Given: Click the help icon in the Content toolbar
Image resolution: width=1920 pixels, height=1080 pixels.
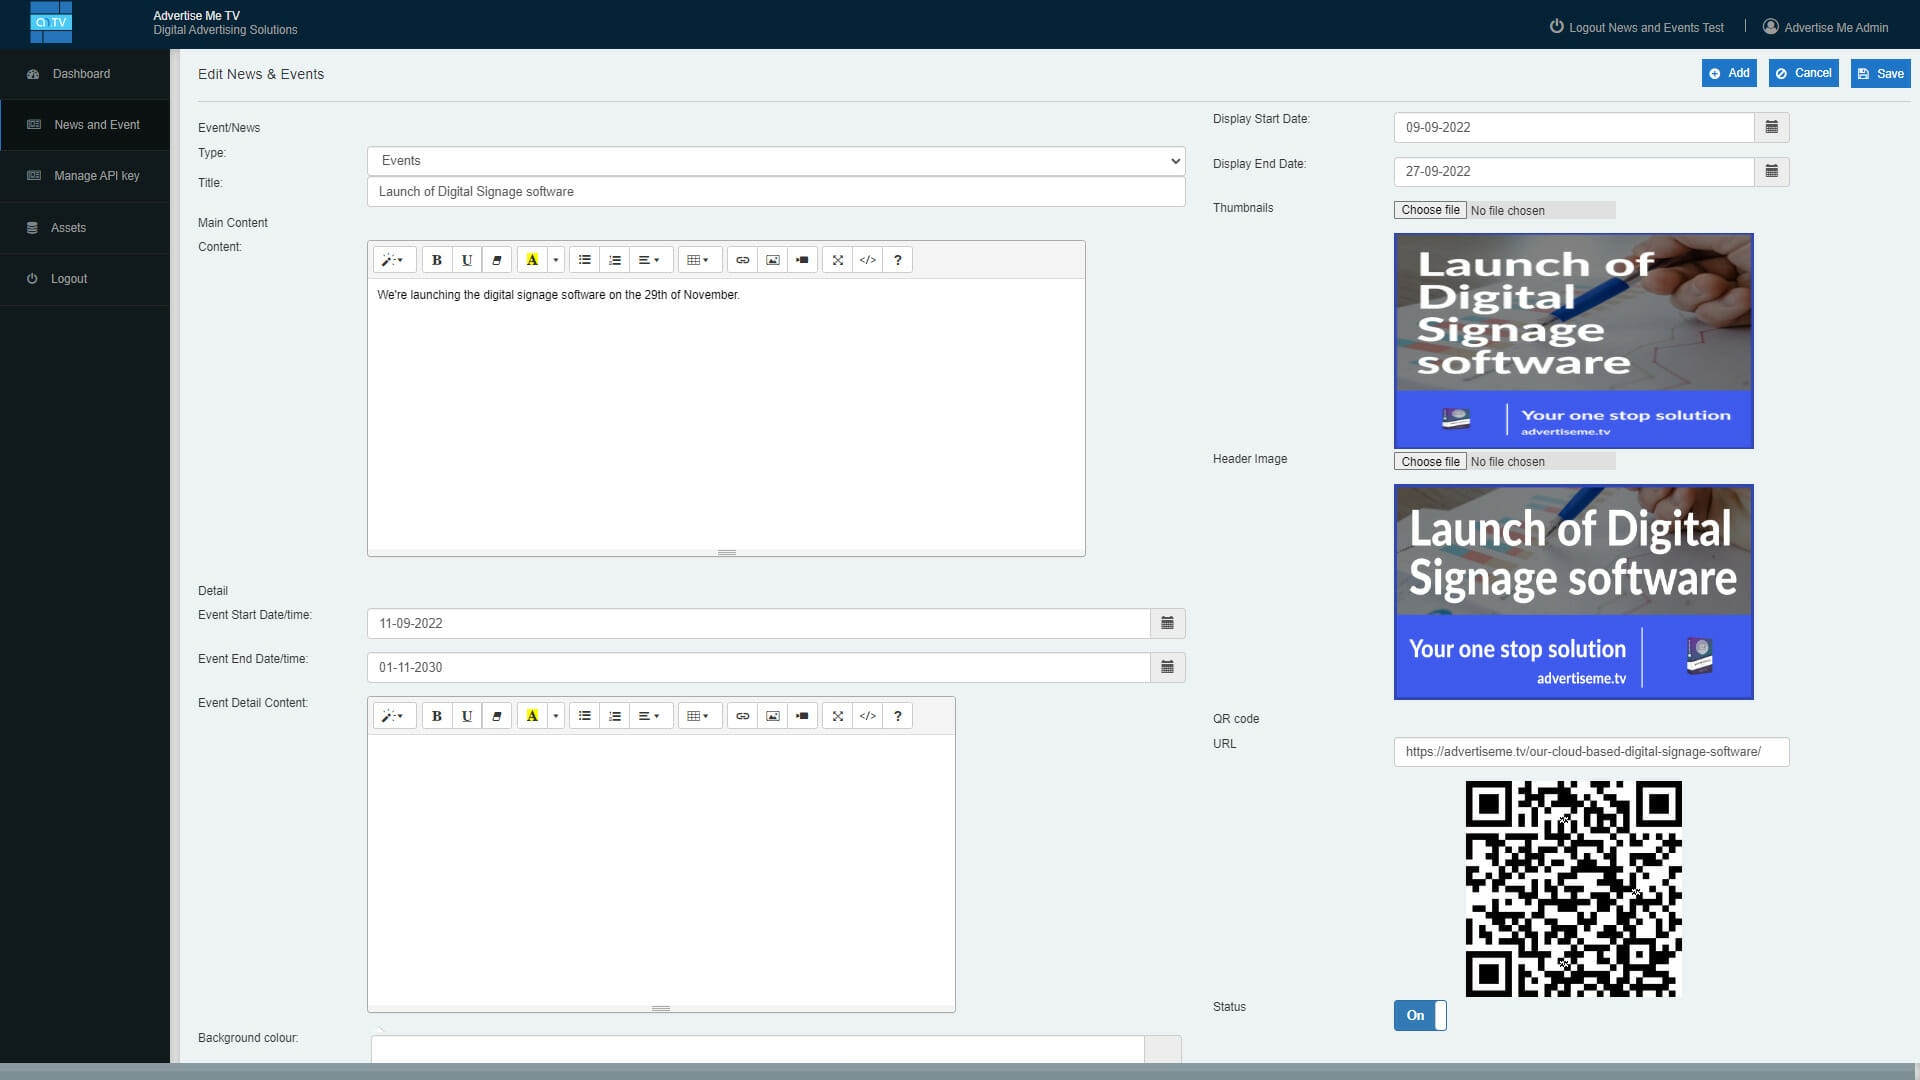Looking at the screenshot, I should pyautogui.click(x=897, y=260).
